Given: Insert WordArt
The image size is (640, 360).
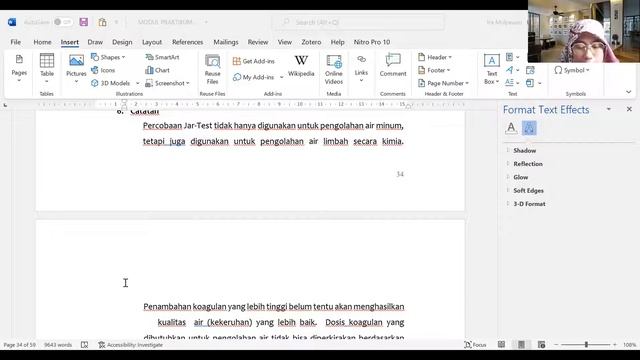Looking at the screenshot, I should coord(513,70).
